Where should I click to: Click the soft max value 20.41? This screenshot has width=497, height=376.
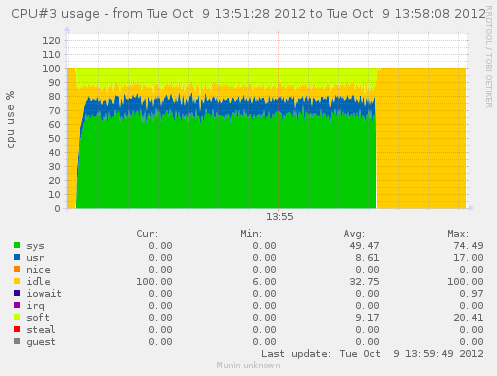click(468, 318)
